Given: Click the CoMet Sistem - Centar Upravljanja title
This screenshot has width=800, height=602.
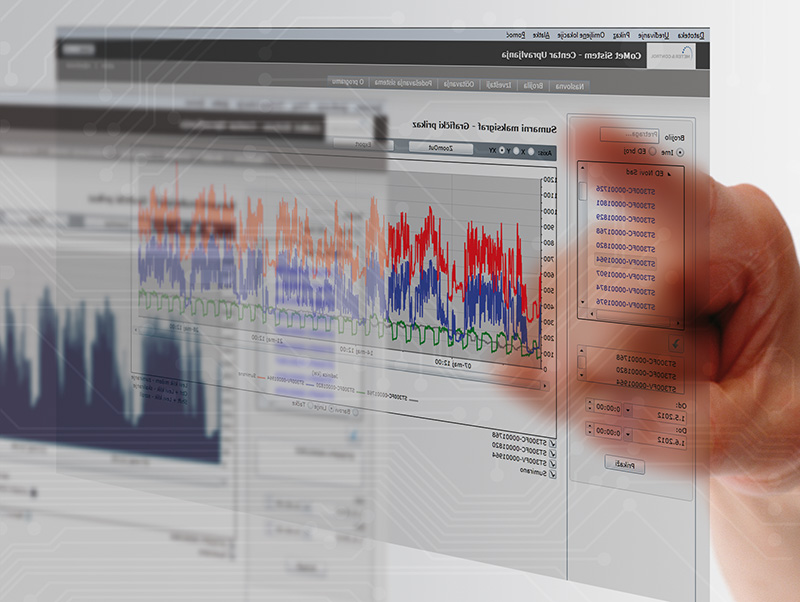Looking at the screenshot, I should [x=571, y=55].
